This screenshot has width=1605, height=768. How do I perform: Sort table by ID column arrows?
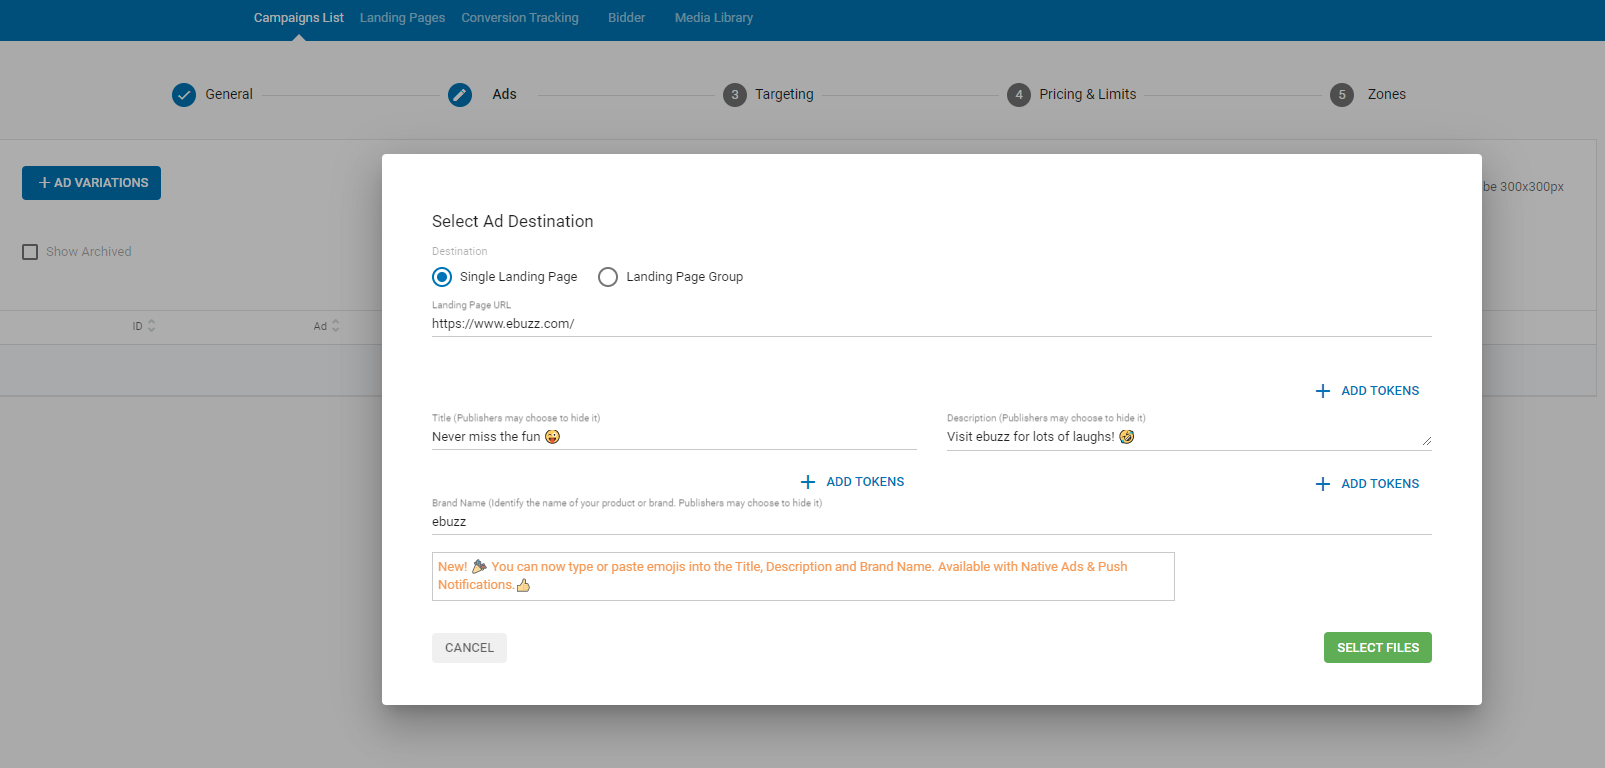[151, 326]
